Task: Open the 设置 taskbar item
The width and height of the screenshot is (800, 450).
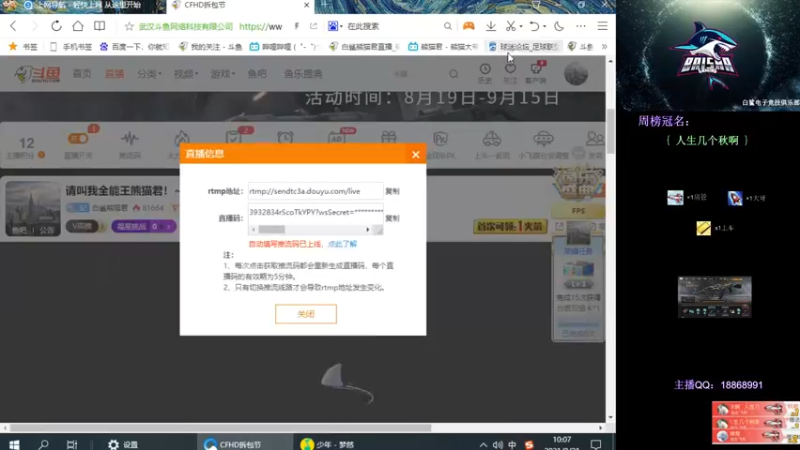Action: (123, 444)
